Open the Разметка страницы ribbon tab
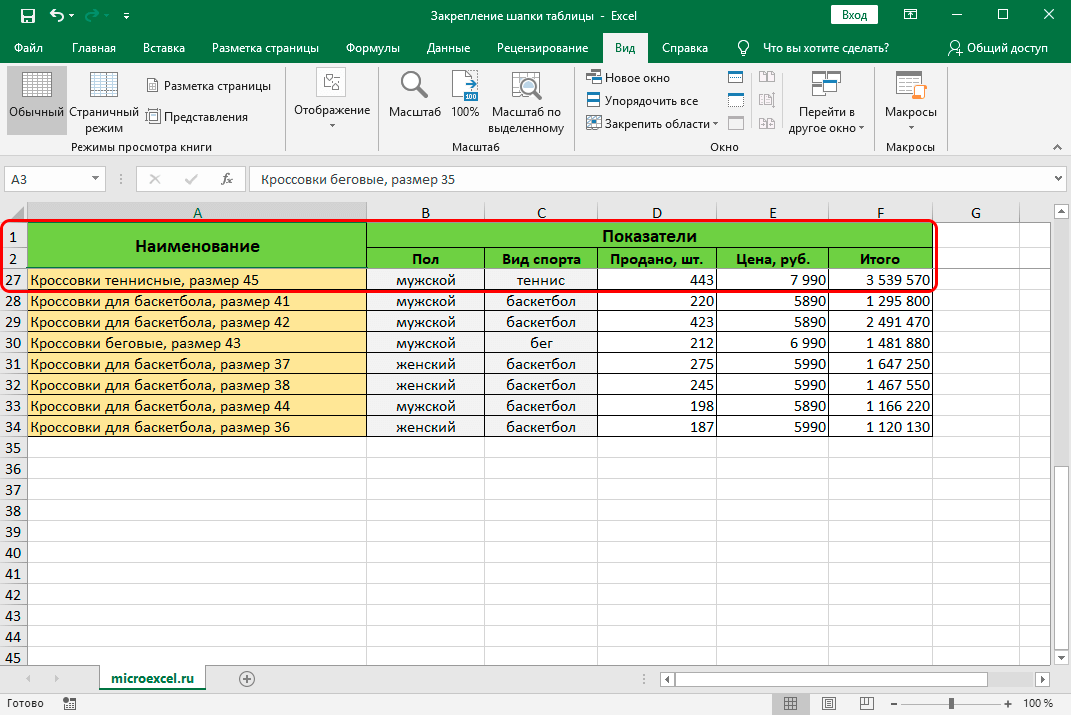Screen dimensions: 1071x715 tap(265, 48)
